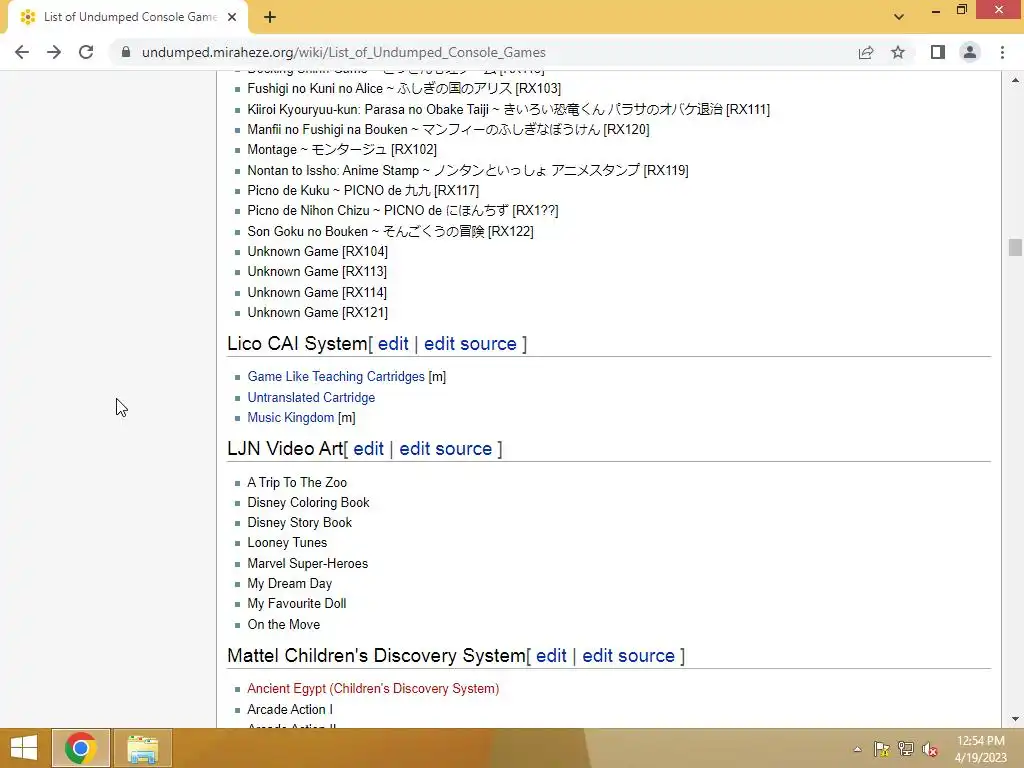
Task: Click the site security lock icon
Action: click(126, 52)
